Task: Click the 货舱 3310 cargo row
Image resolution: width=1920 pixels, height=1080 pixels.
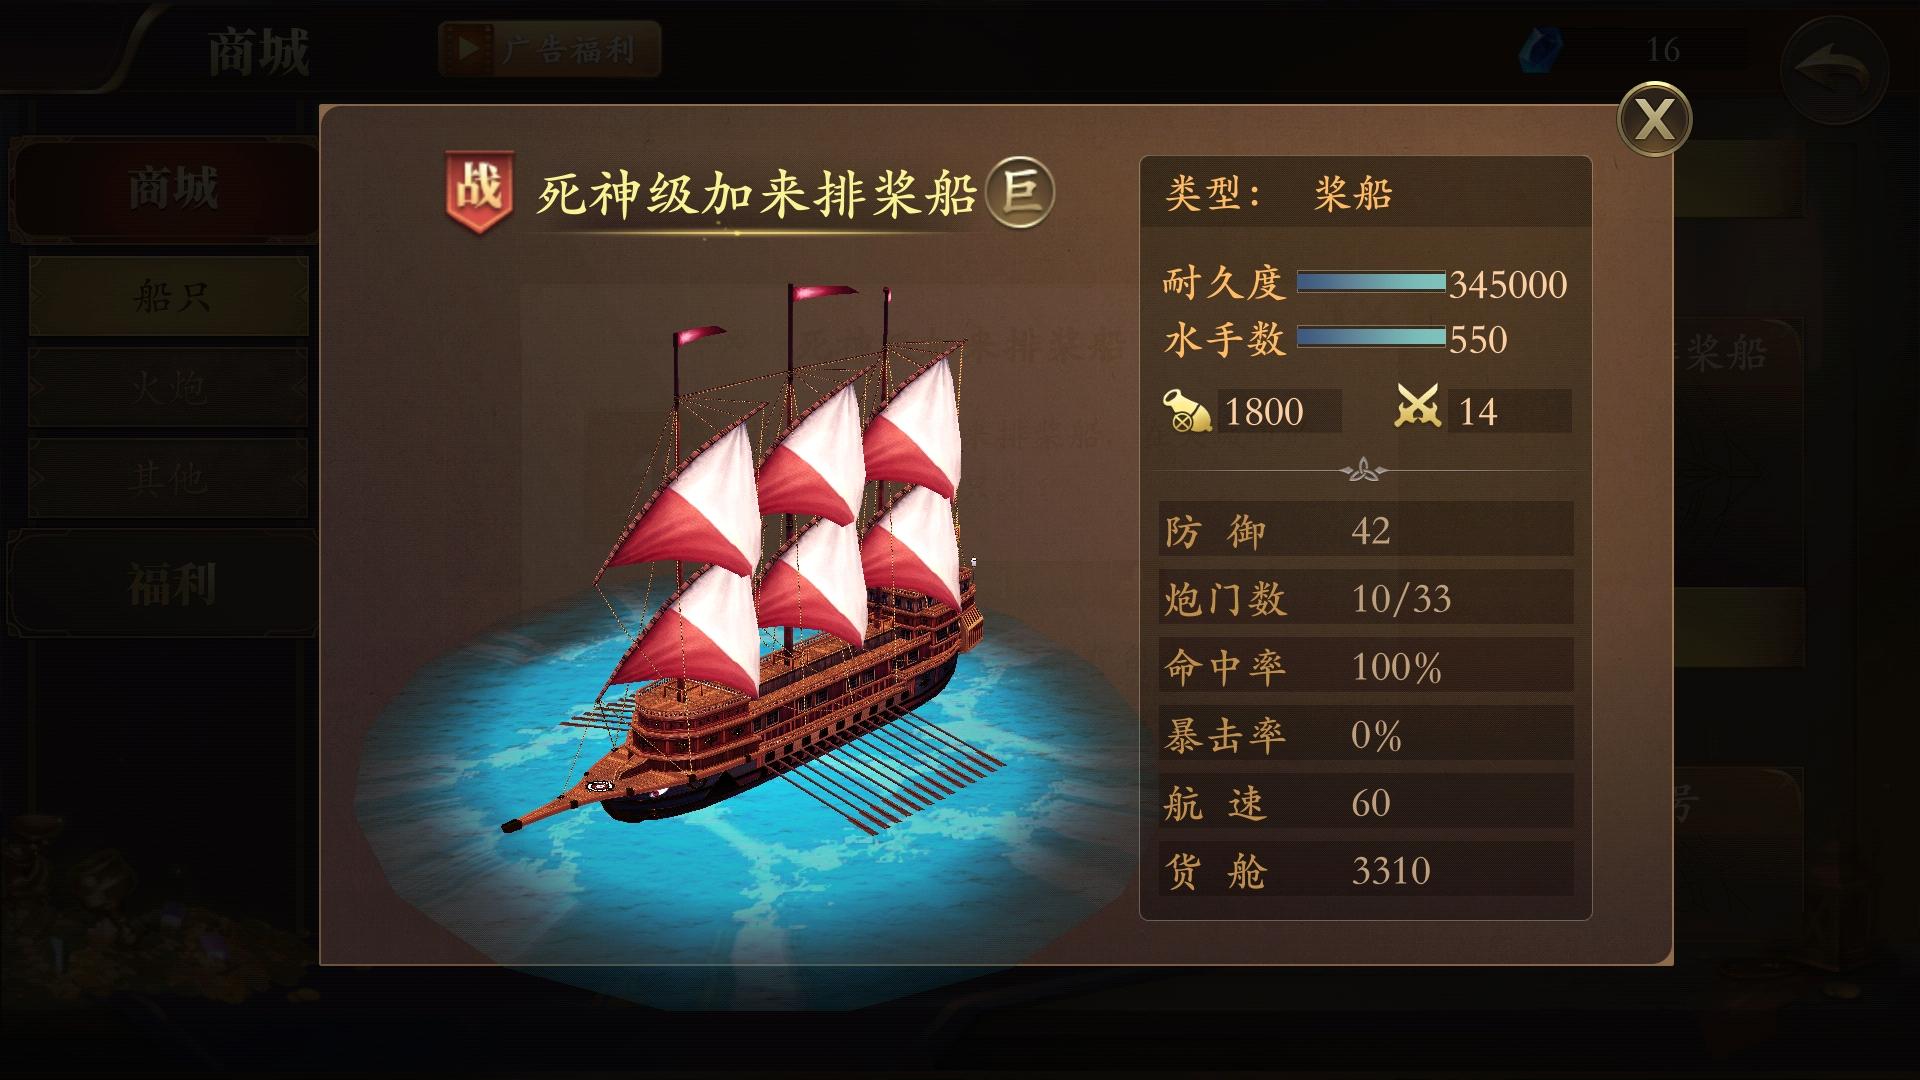Action: 1365,870
